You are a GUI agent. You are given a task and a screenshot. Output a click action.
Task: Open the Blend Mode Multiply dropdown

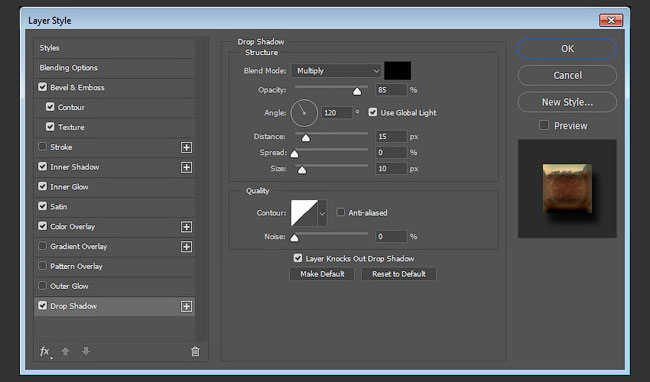[336, 71]
